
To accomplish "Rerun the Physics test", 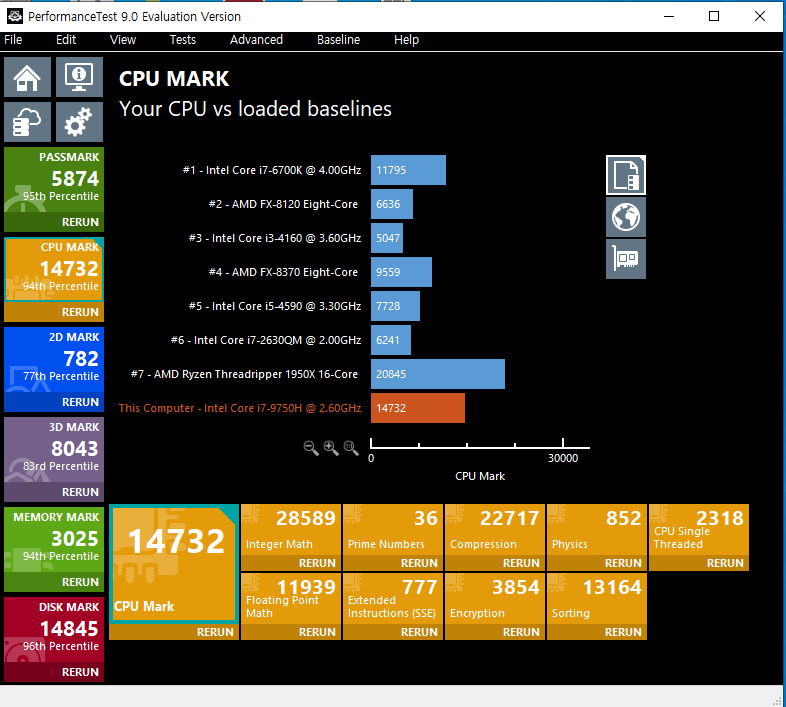I will point(597,564).
